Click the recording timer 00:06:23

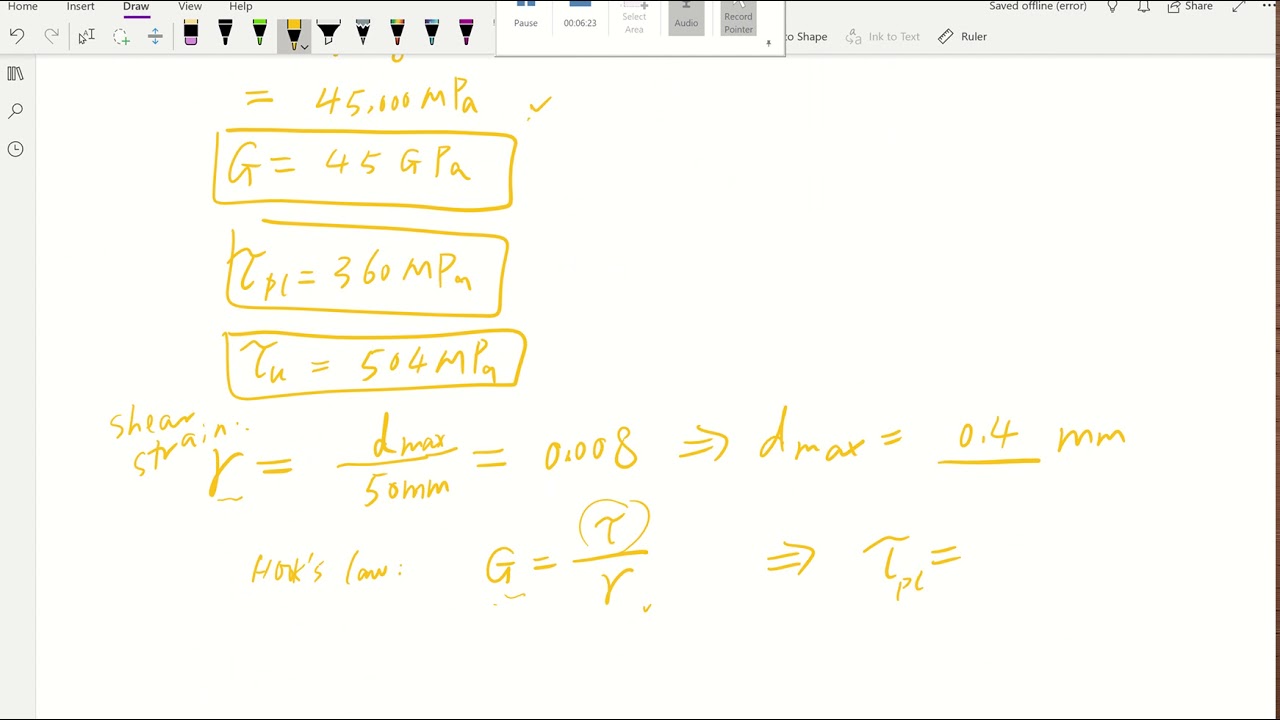580,23
